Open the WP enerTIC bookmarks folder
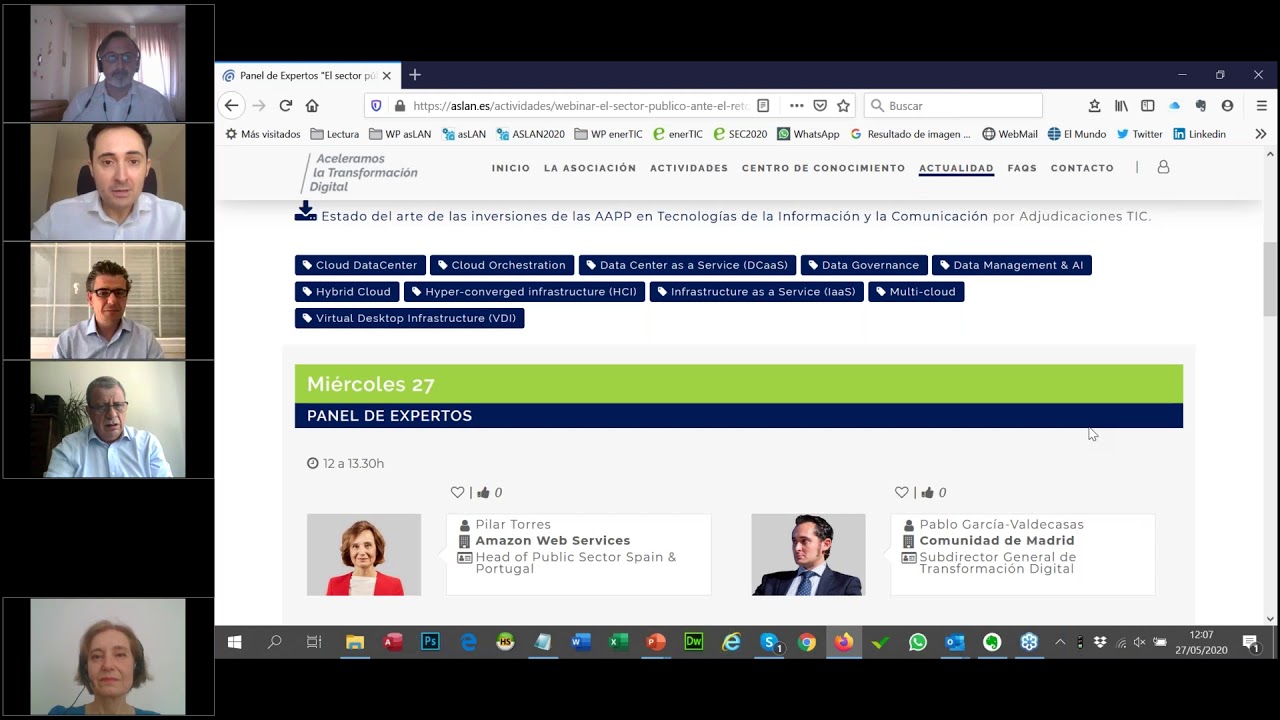Screen dimensions: 1280x720 click(x=608, y=134)
